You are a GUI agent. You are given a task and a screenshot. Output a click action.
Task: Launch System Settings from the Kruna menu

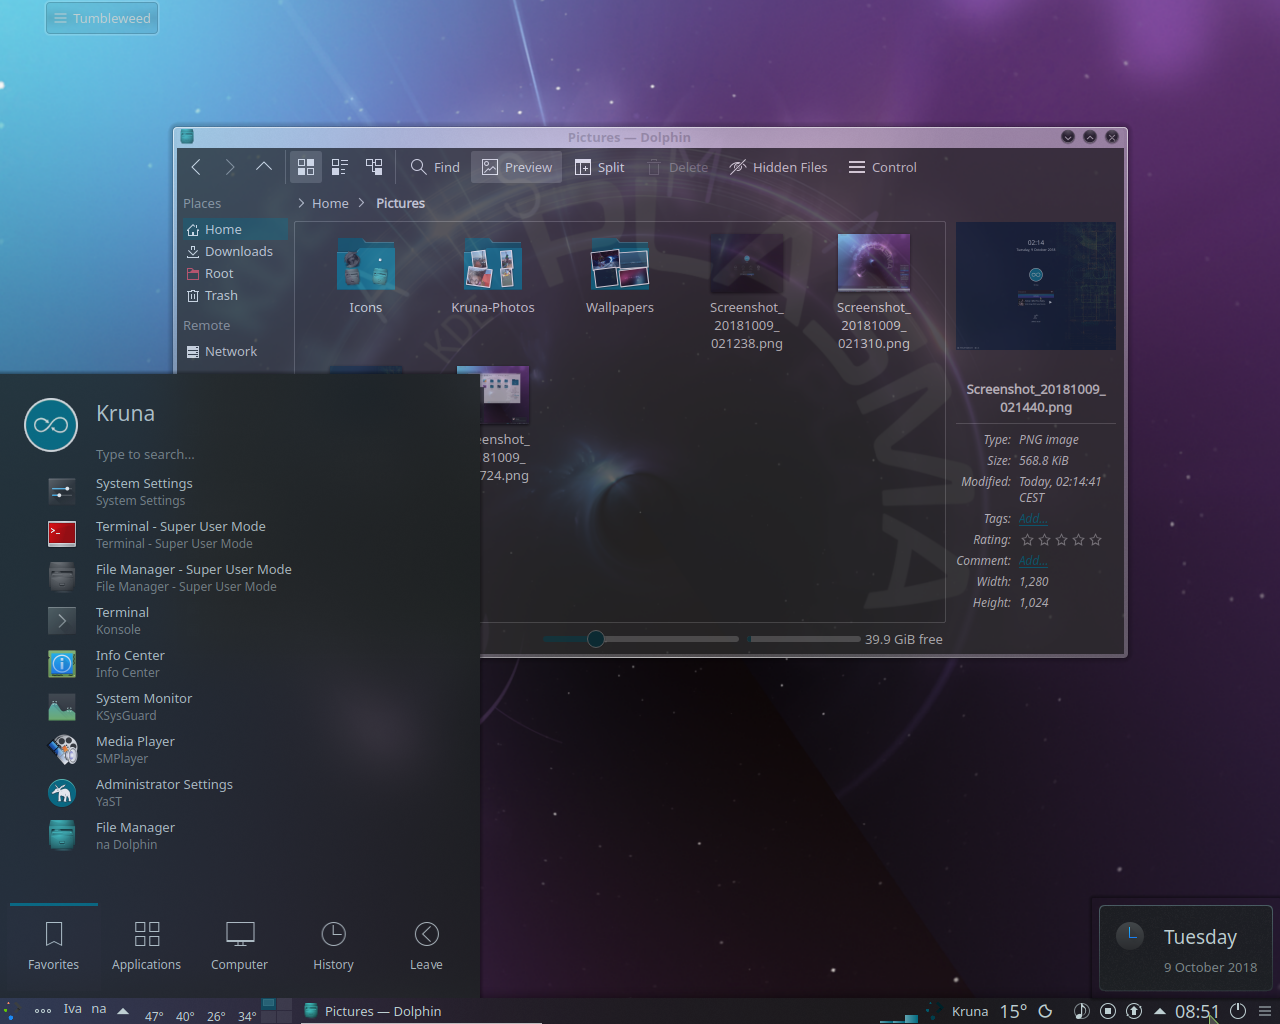tap(240, 491)
